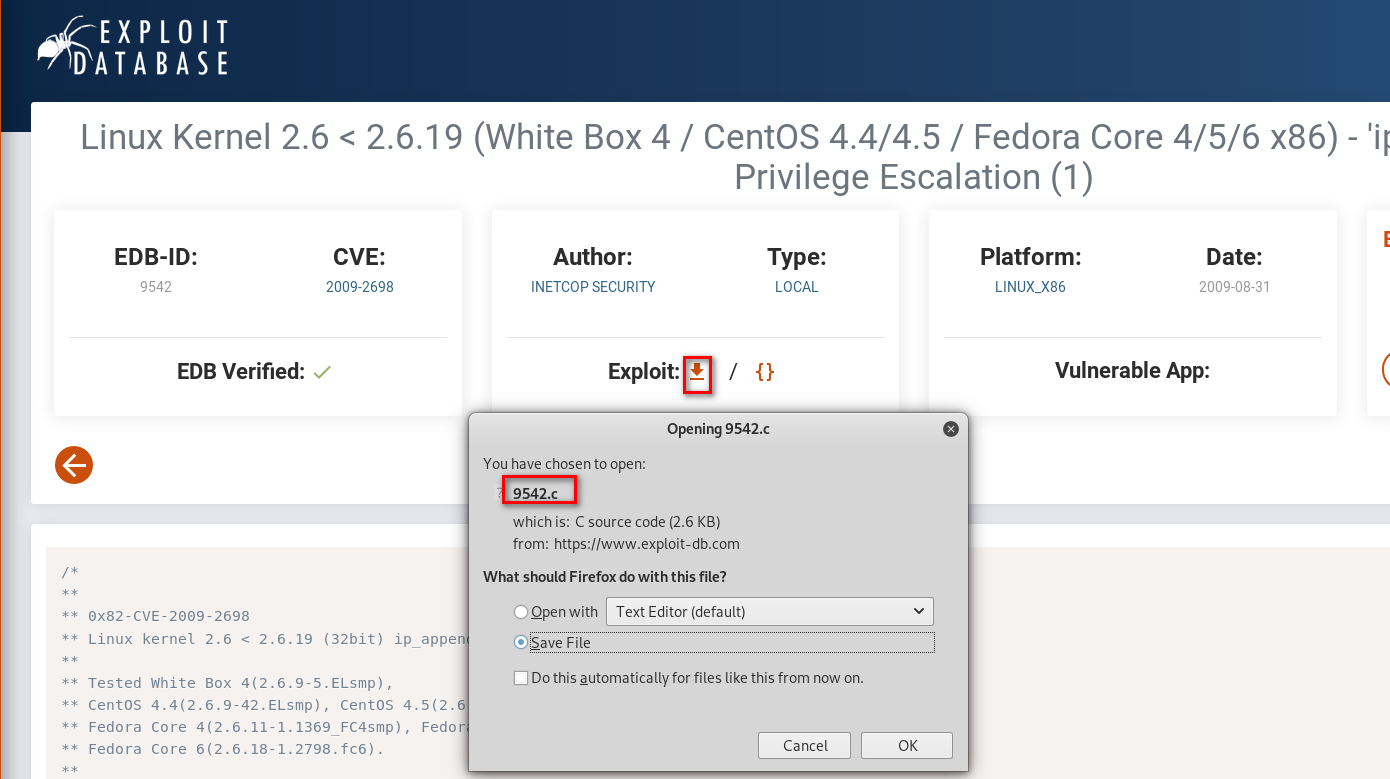Open the LOCAL type link
Viewport: 1390px width, 779px height.
click(797, 287)
